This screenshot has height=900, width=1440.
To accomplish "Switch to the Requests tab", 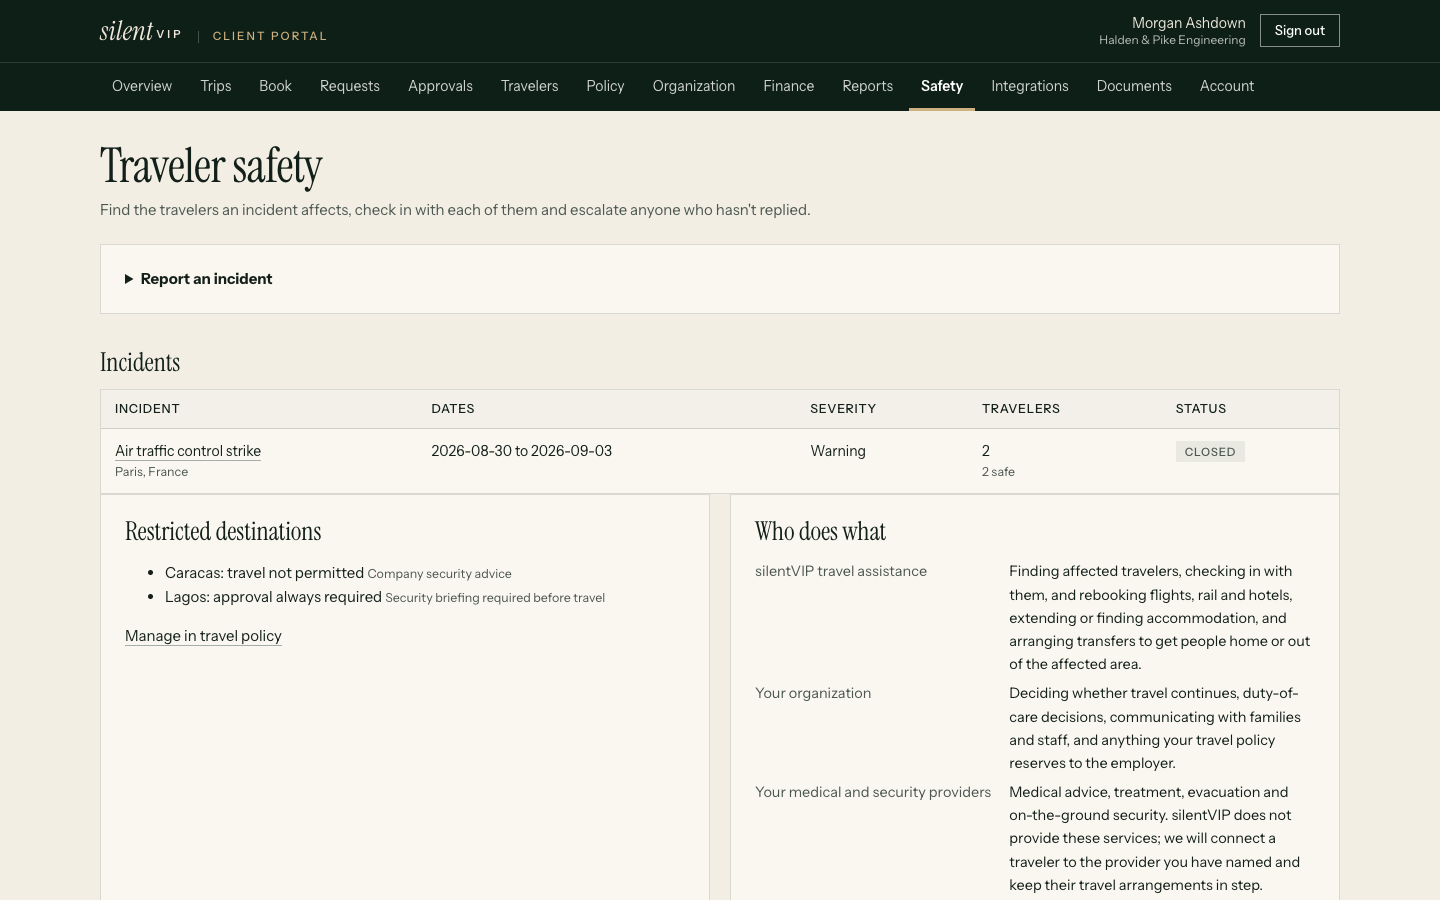I will (x=350, y=86).
